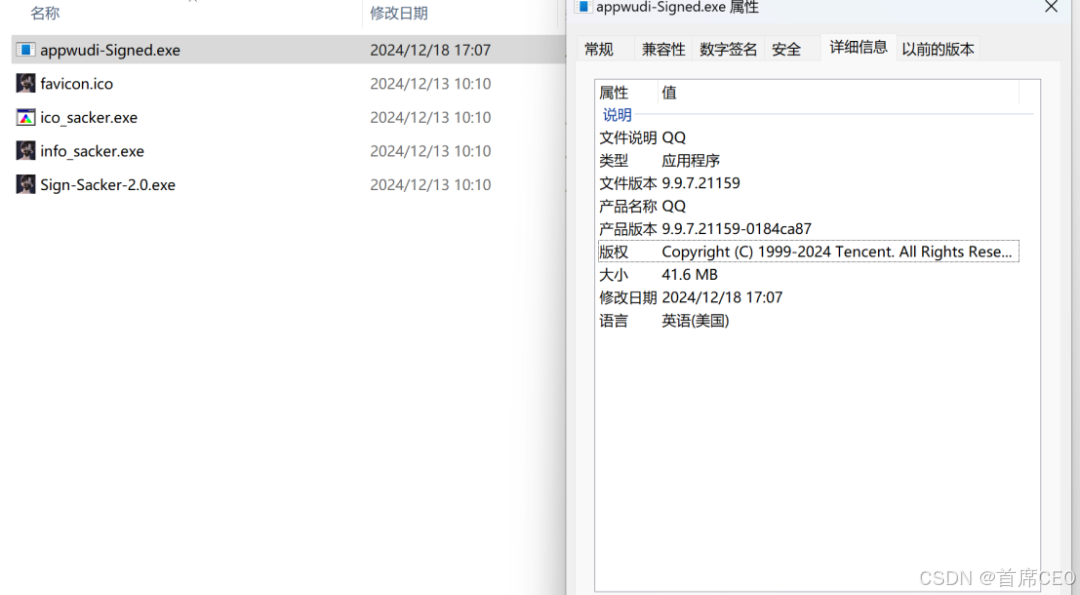Screen dimensions: 1080x595
Task: Click the date 2024/12/18 17:07 in file list
Action: pos(430,50)
